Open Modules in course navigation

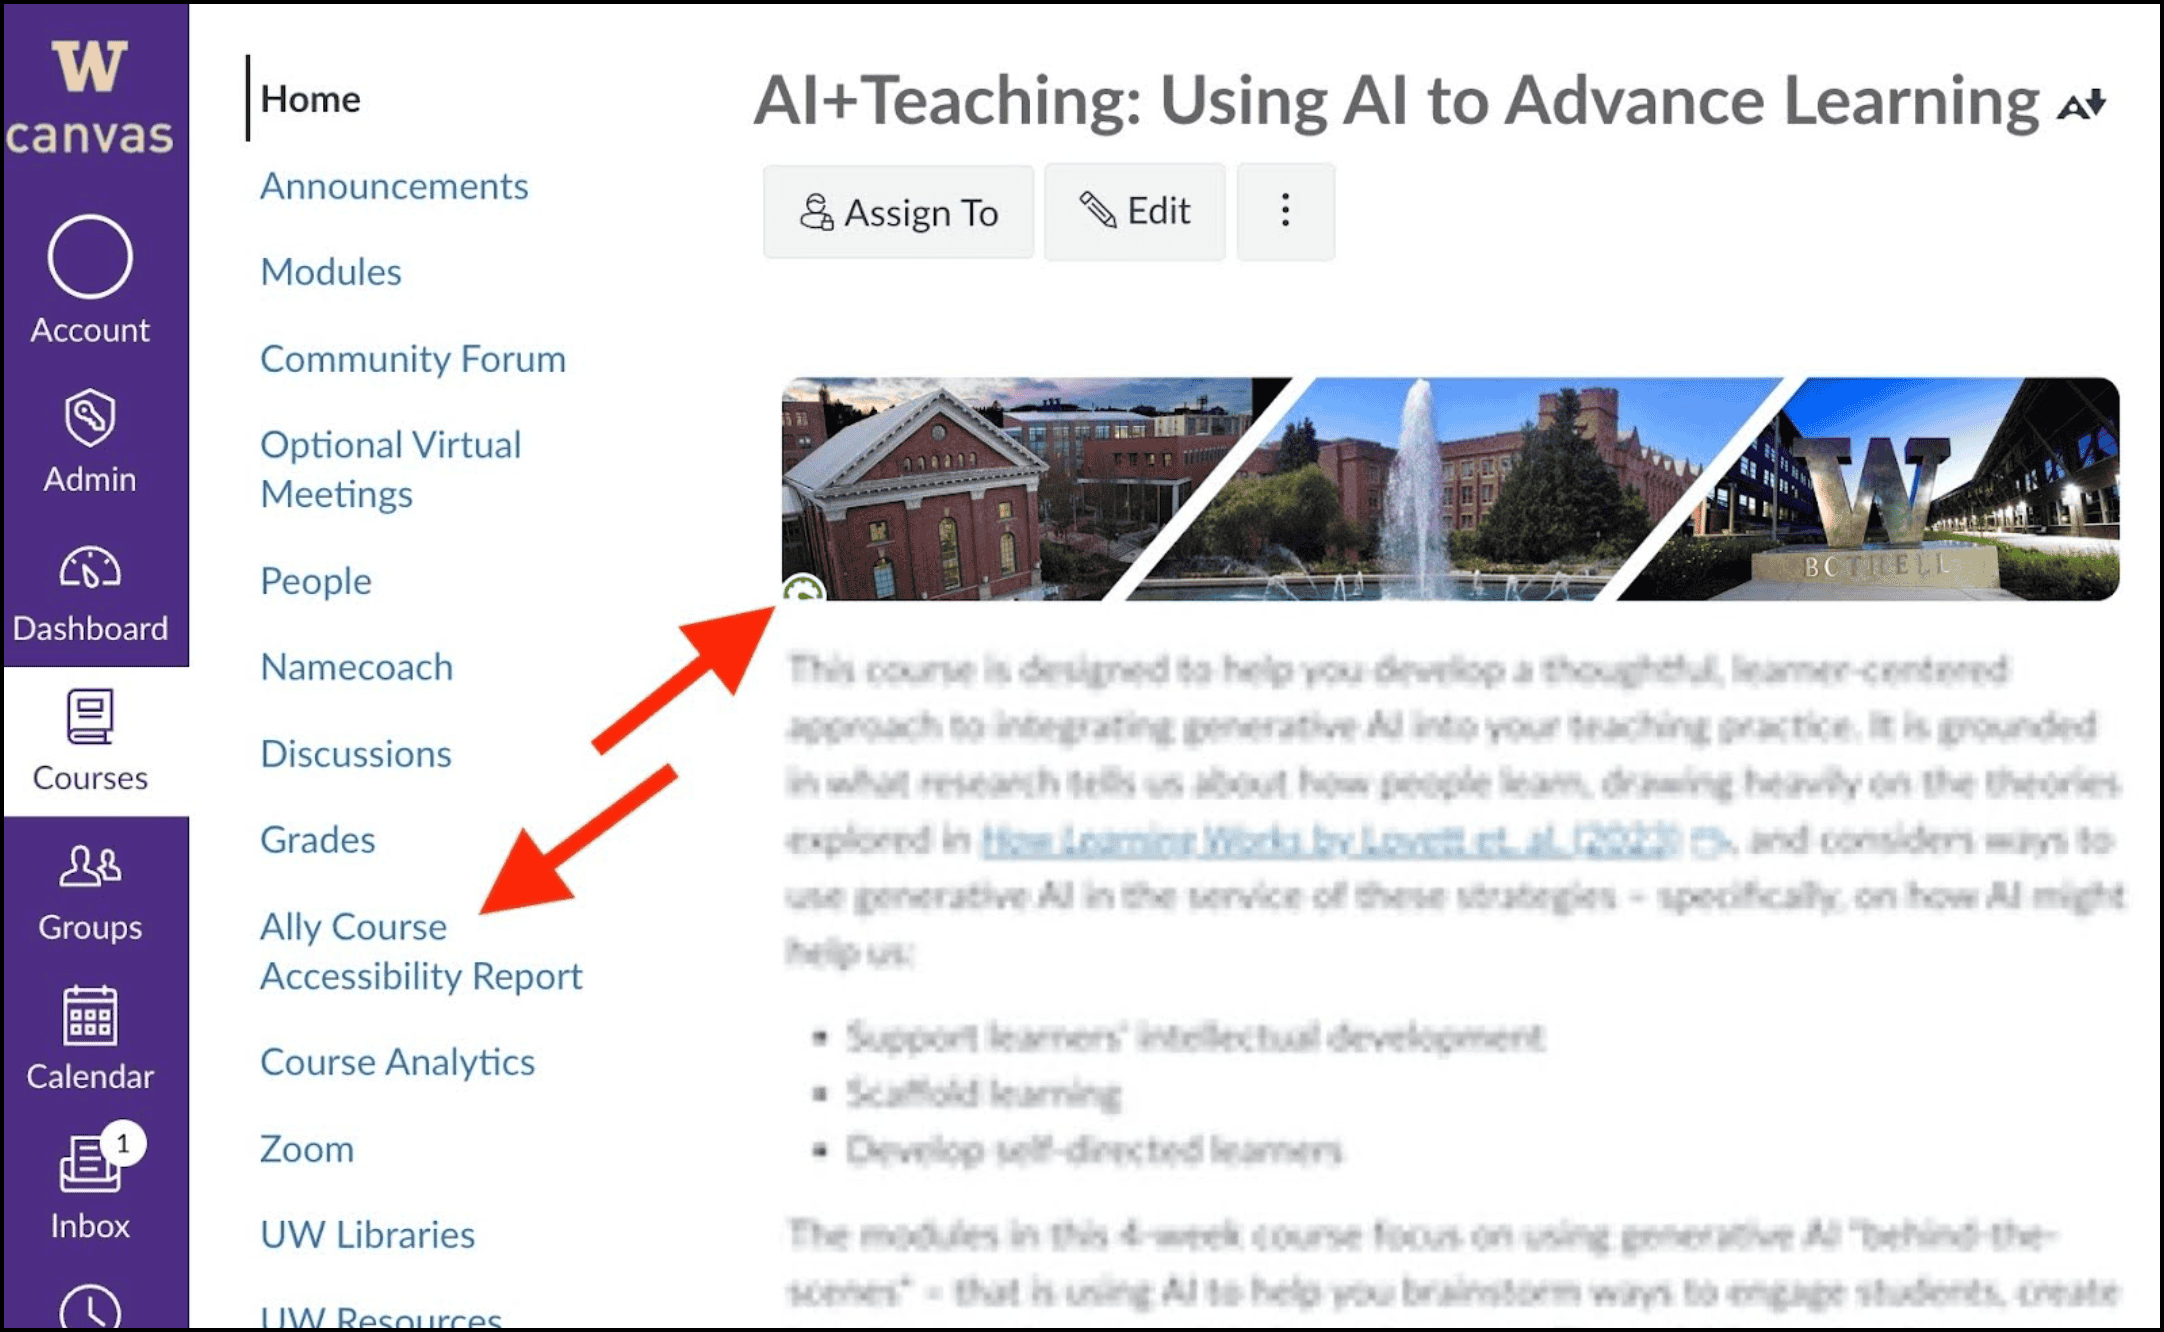330,272
